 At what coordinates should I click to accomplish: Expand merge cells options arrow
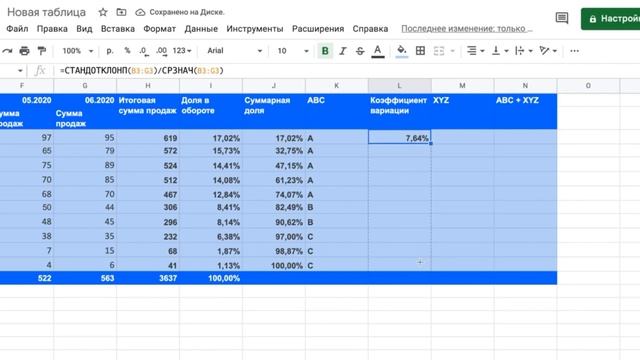[452, 51]
